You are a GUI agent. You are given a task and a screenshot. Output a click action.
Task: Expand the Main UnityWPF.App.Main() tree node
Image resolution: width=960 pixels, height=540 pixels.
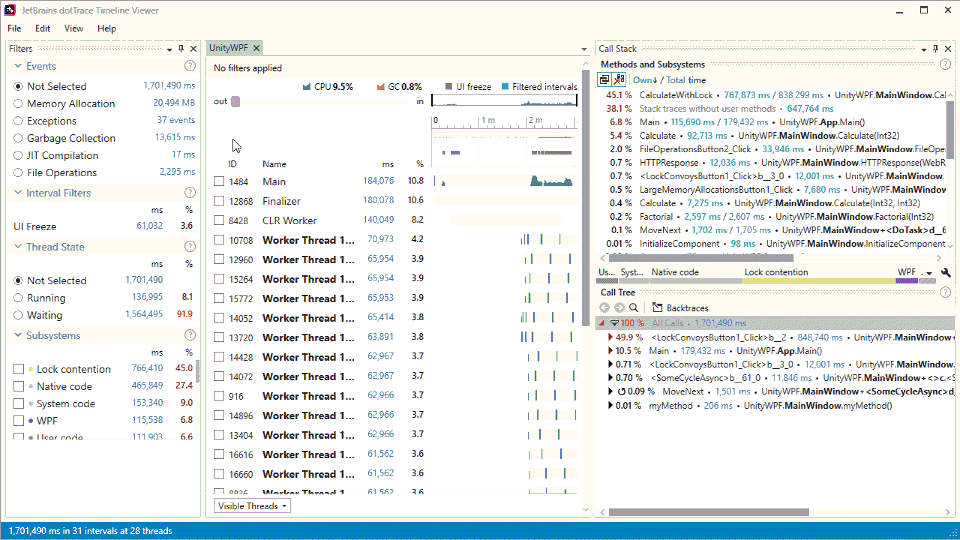(612, 351)
